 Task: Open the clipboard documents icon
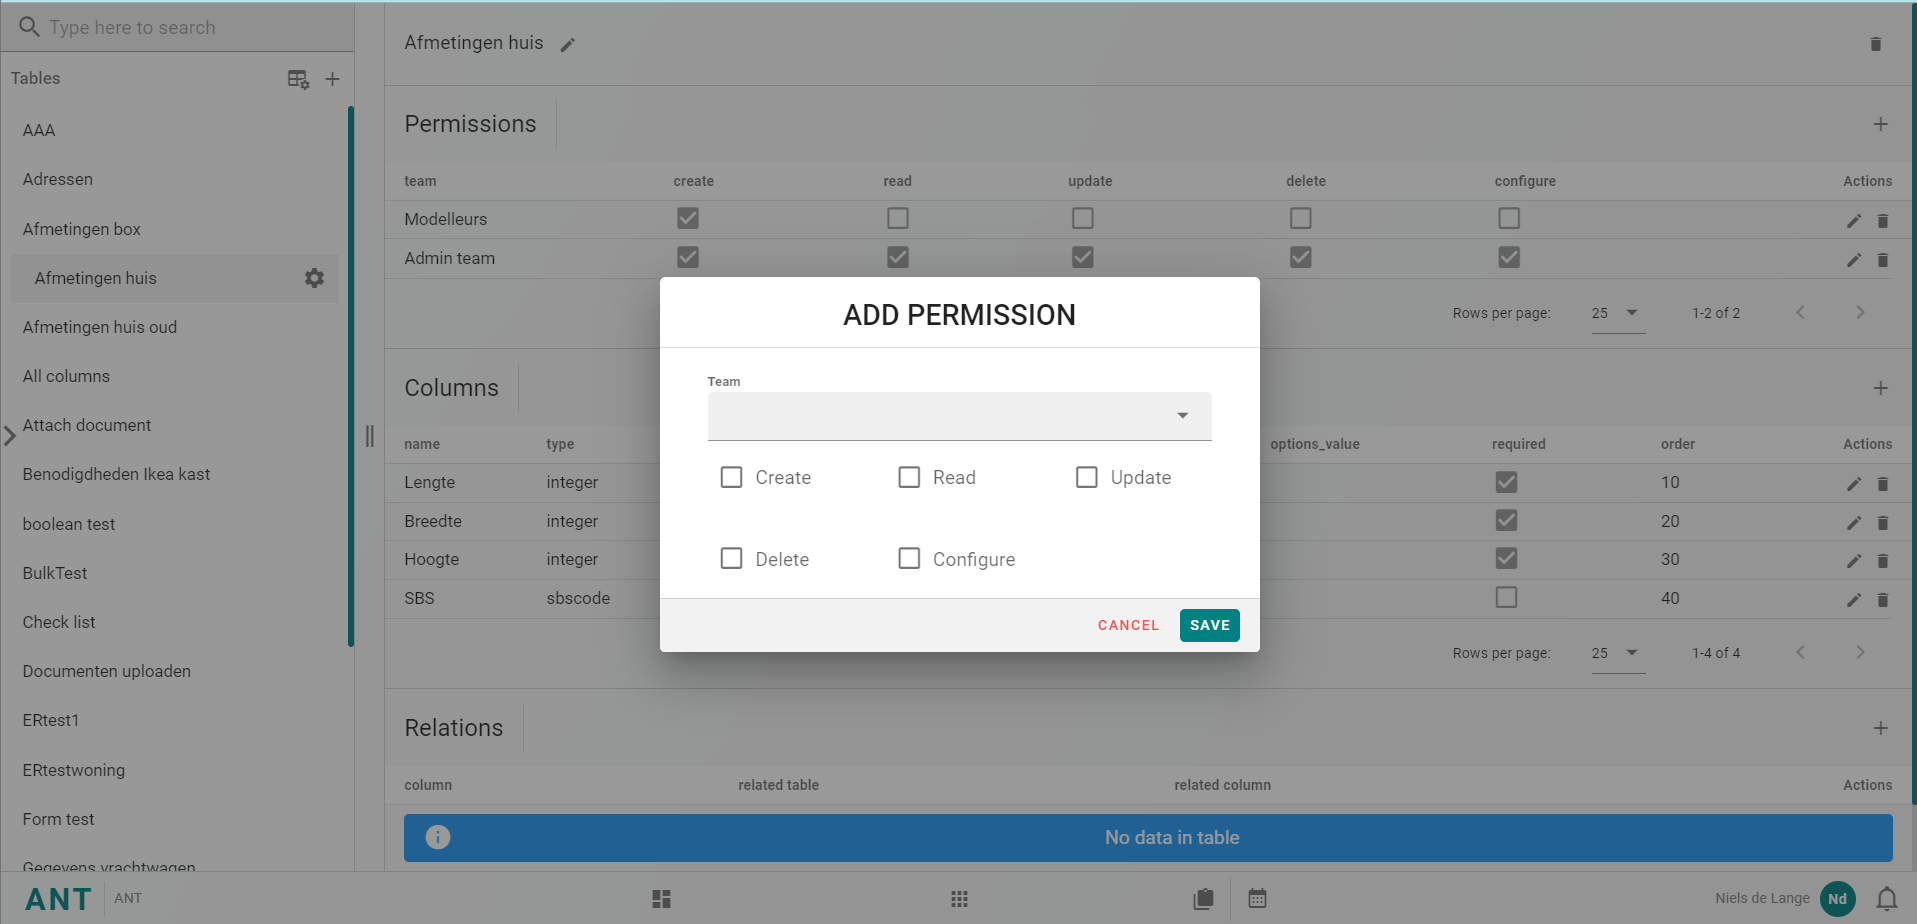tap(1203, 899)
